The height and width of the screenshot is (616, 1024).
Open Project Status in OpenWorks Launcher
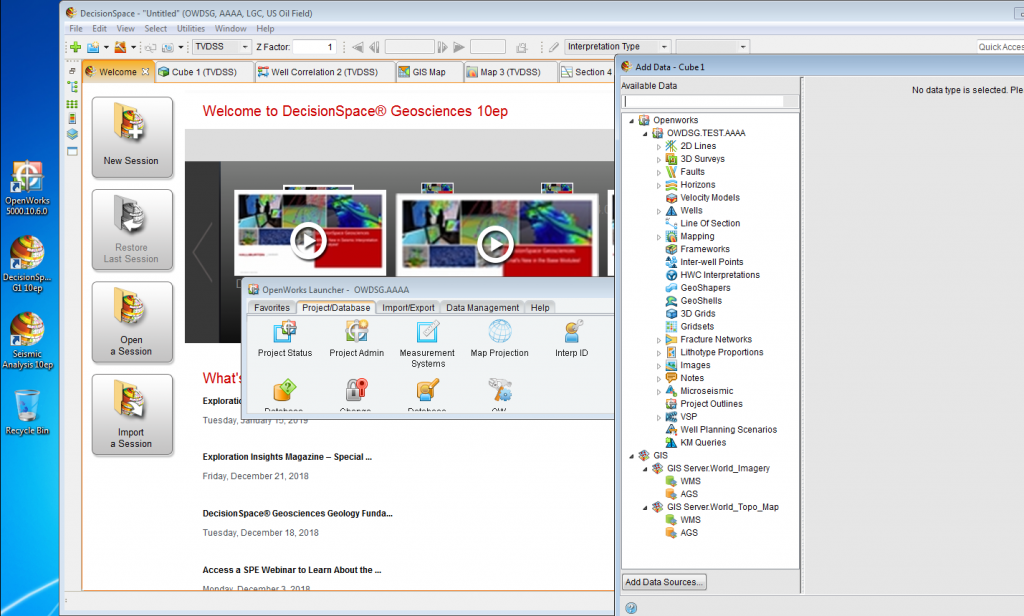[x=285, y=339]
